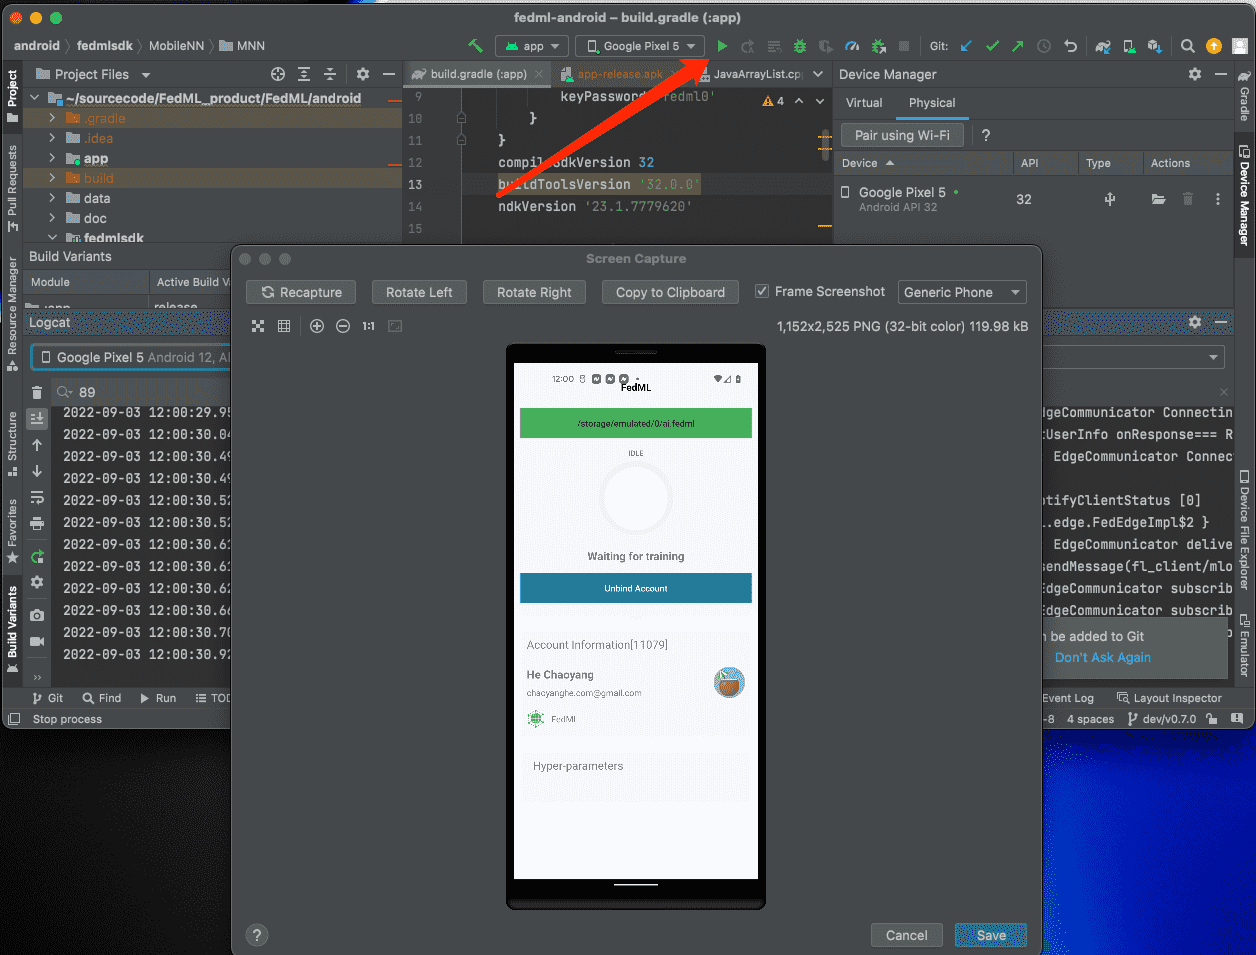Click Git Update Project blue arrow
The image size is (1256, 955).
(966, 46)
